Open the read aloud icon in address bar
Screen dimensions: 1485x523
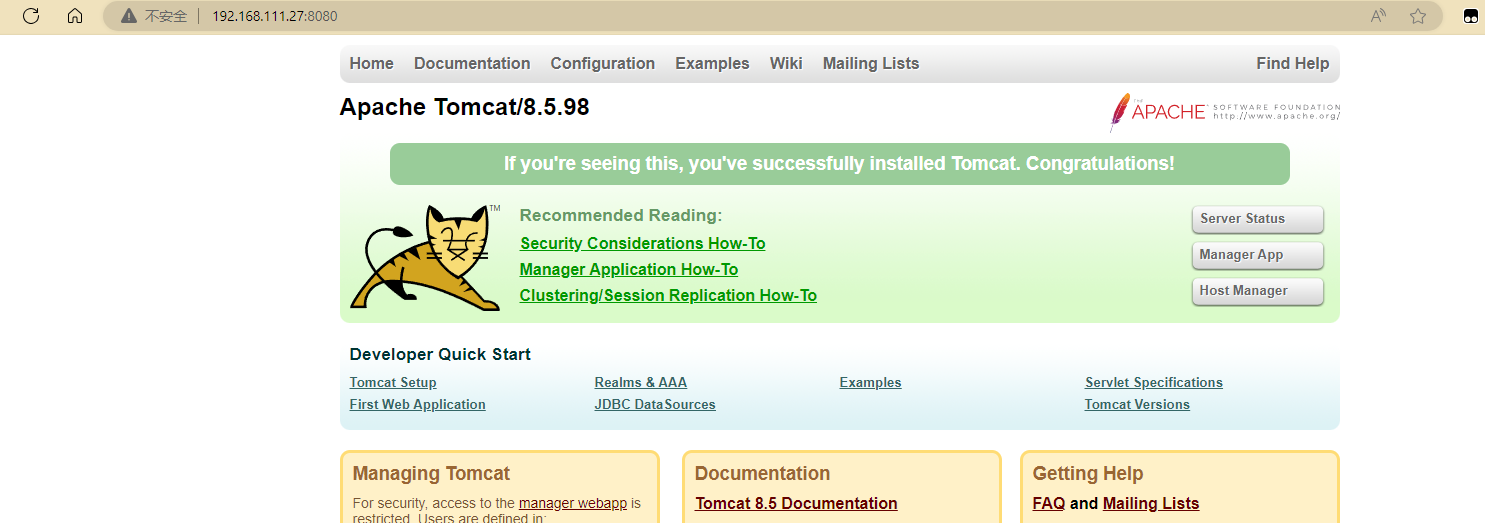point(1378,16)
